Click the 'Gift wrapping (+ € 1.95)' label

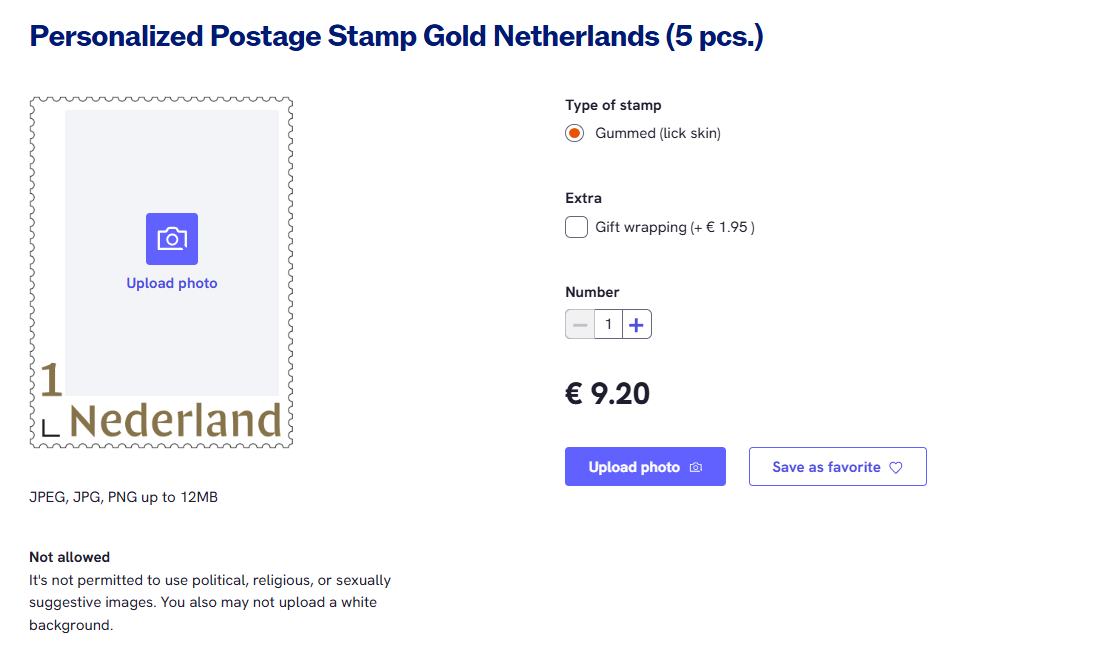click(674, 227)
